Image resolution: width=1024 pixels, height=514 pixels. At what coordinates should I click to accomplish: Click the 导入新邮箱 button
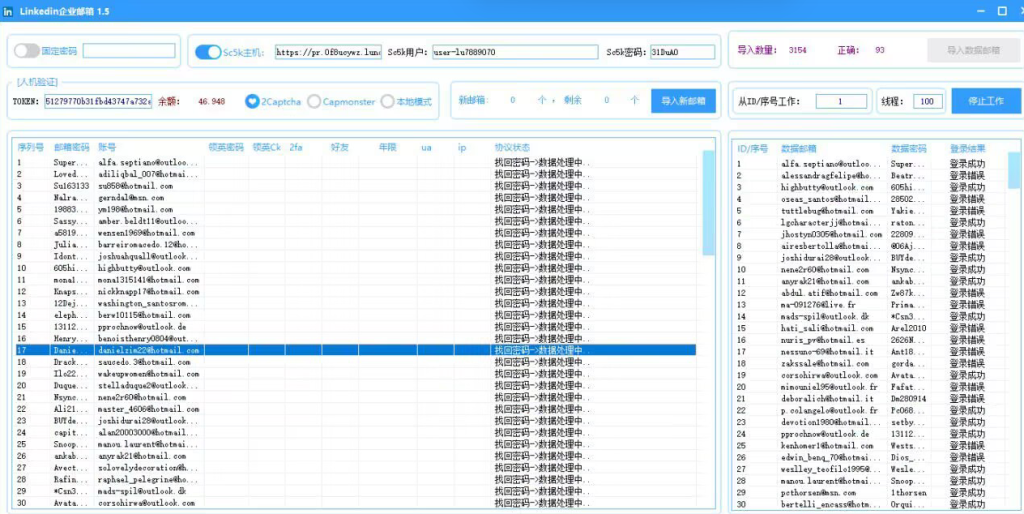click(x=683, y=100)
